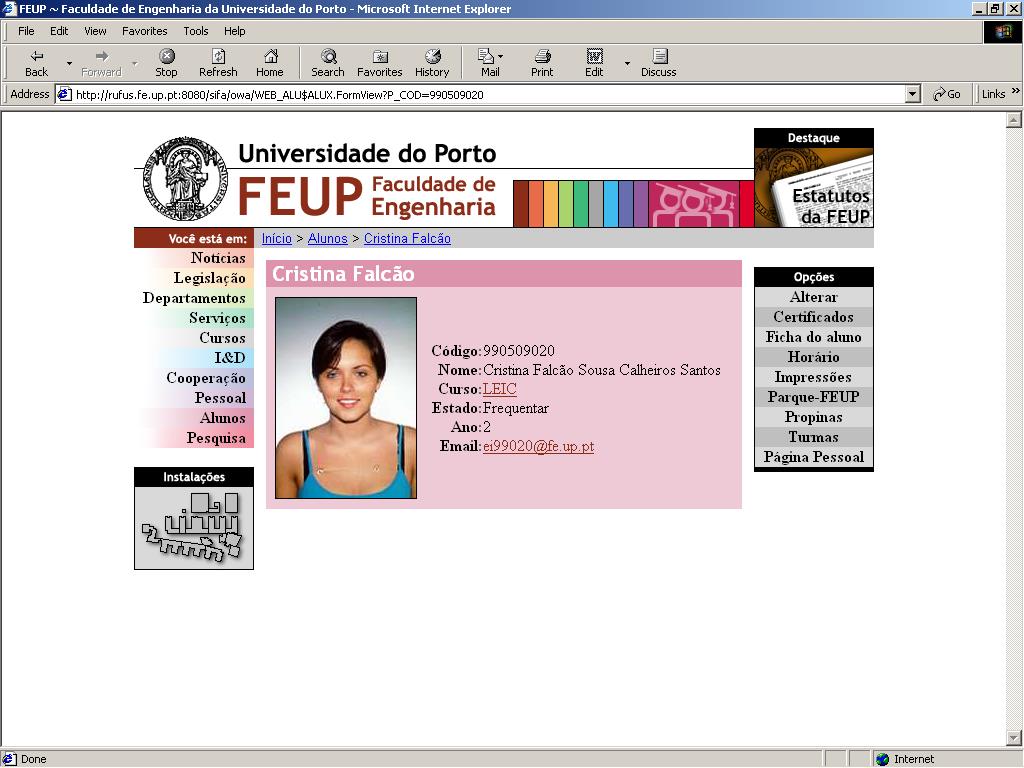1024x768 pixels.
Task: Click the Cristina Falcão breadcrumb link
Action: coord(407,238)
